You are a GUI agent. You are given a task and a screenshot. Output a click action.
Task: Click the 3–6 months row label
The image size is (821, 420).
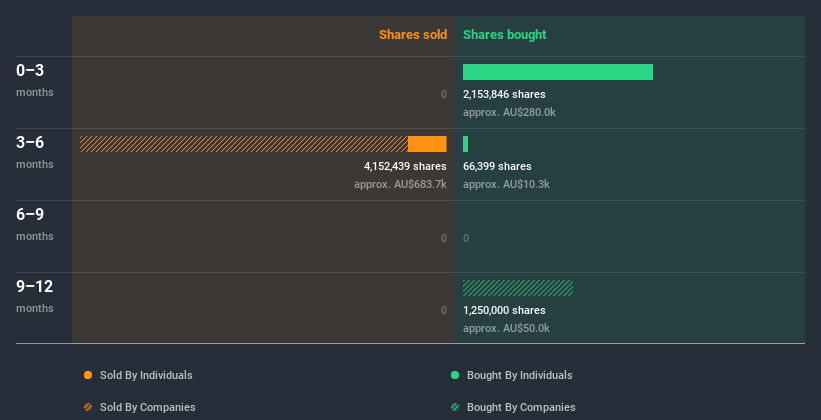pyautogui.click(x=35, y=152)
